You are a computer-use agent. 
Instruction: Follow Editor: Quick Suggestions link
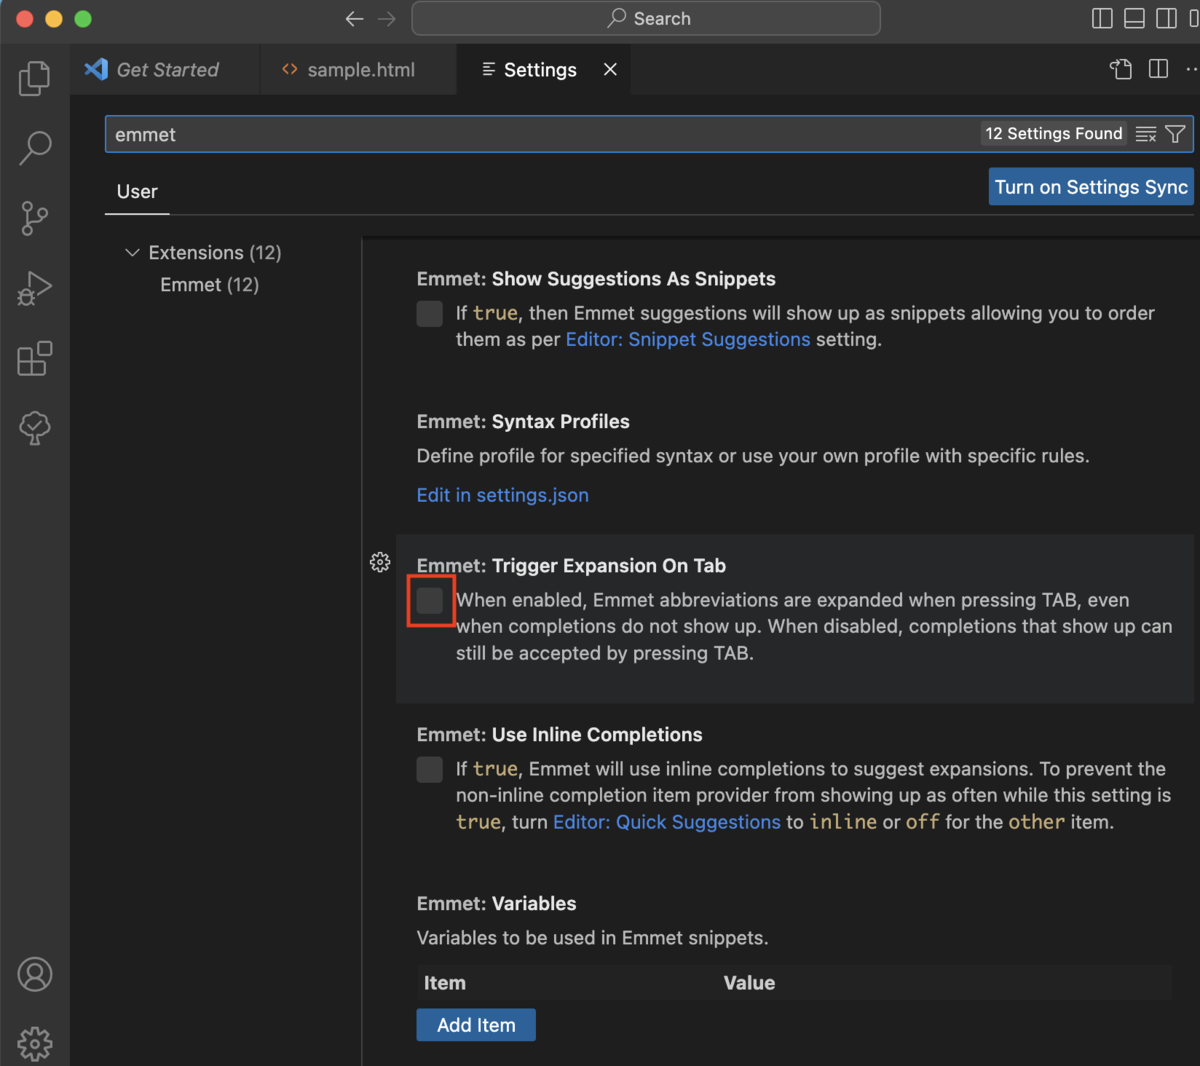click(667, 822)
